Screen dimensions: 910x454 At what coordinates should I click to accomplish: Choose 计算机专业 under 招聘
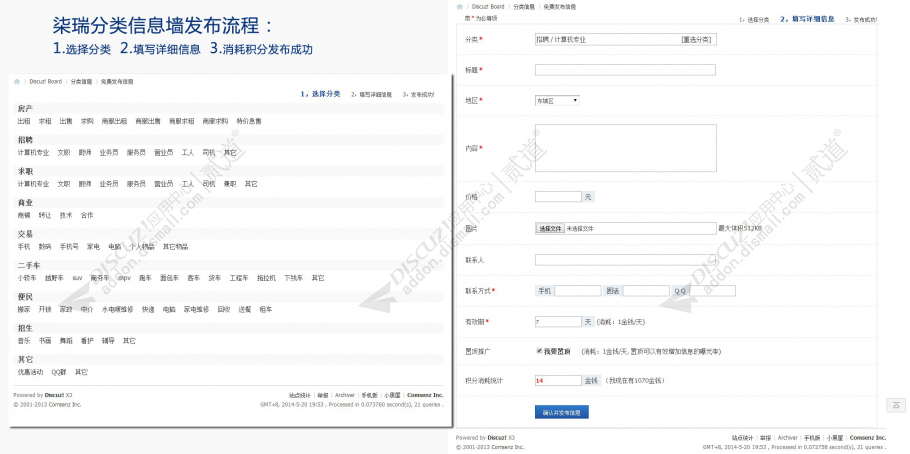click(33, 153)
